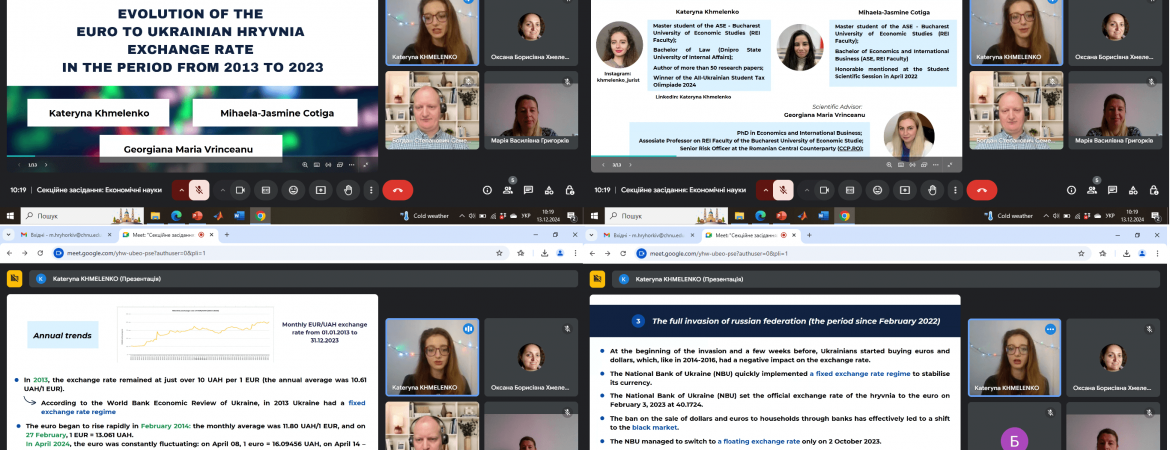The height and width of the screenshot is (450, 1170).
Task: Open Word from presenter-bios window taskbar
Action: pos(823,216)
